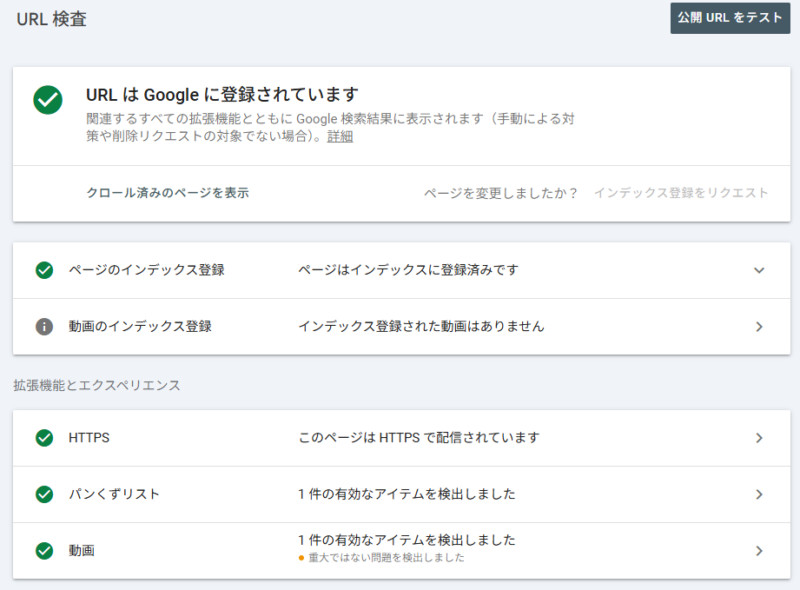Click green check icon next to ページのインデックス登録
The height and width of the screenshot is (590, 800).
point(44,270)
